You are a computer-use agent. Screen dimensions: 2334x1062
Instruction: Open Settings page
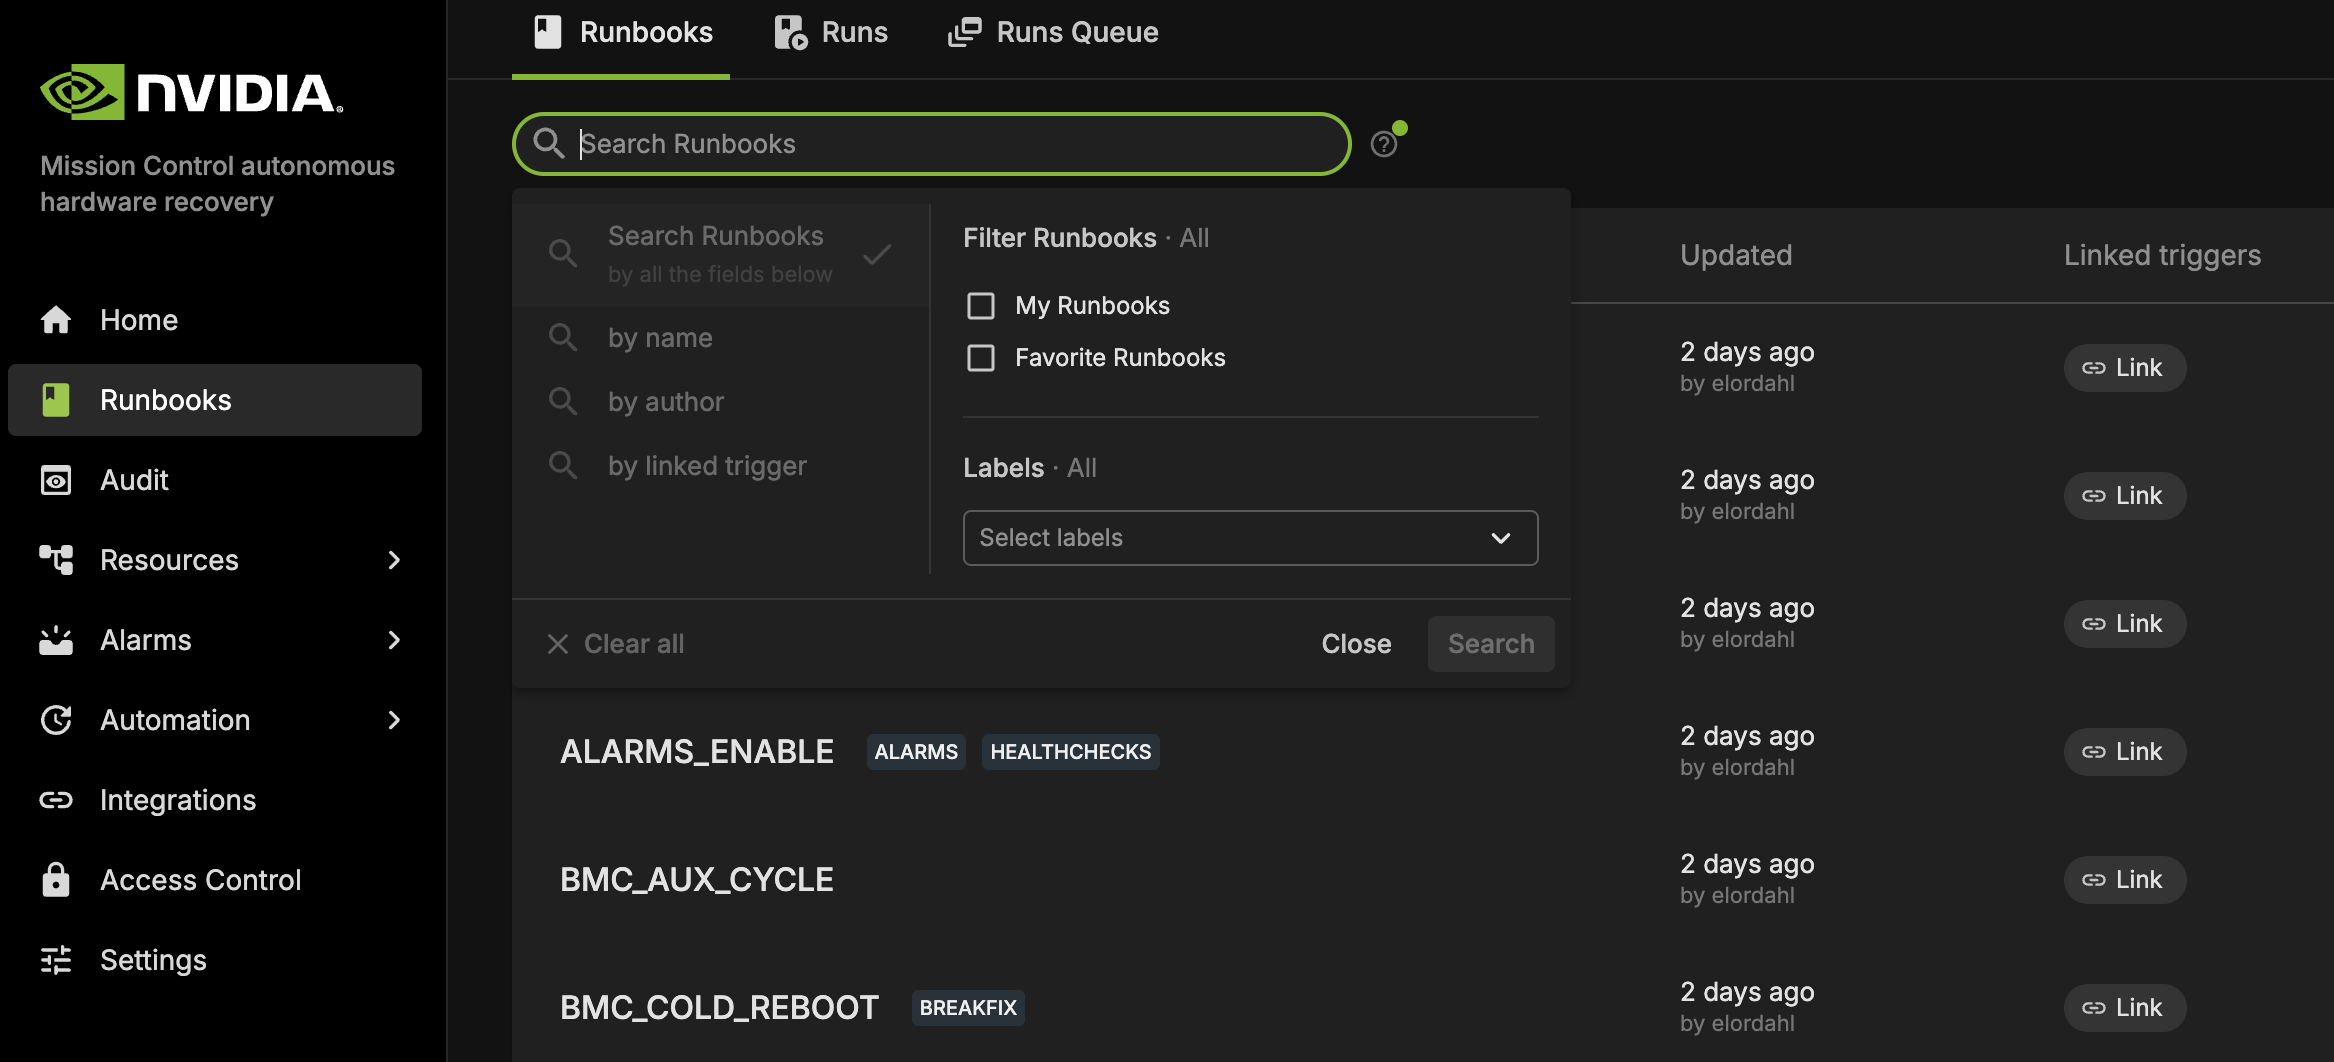click(x=215, y=960)
